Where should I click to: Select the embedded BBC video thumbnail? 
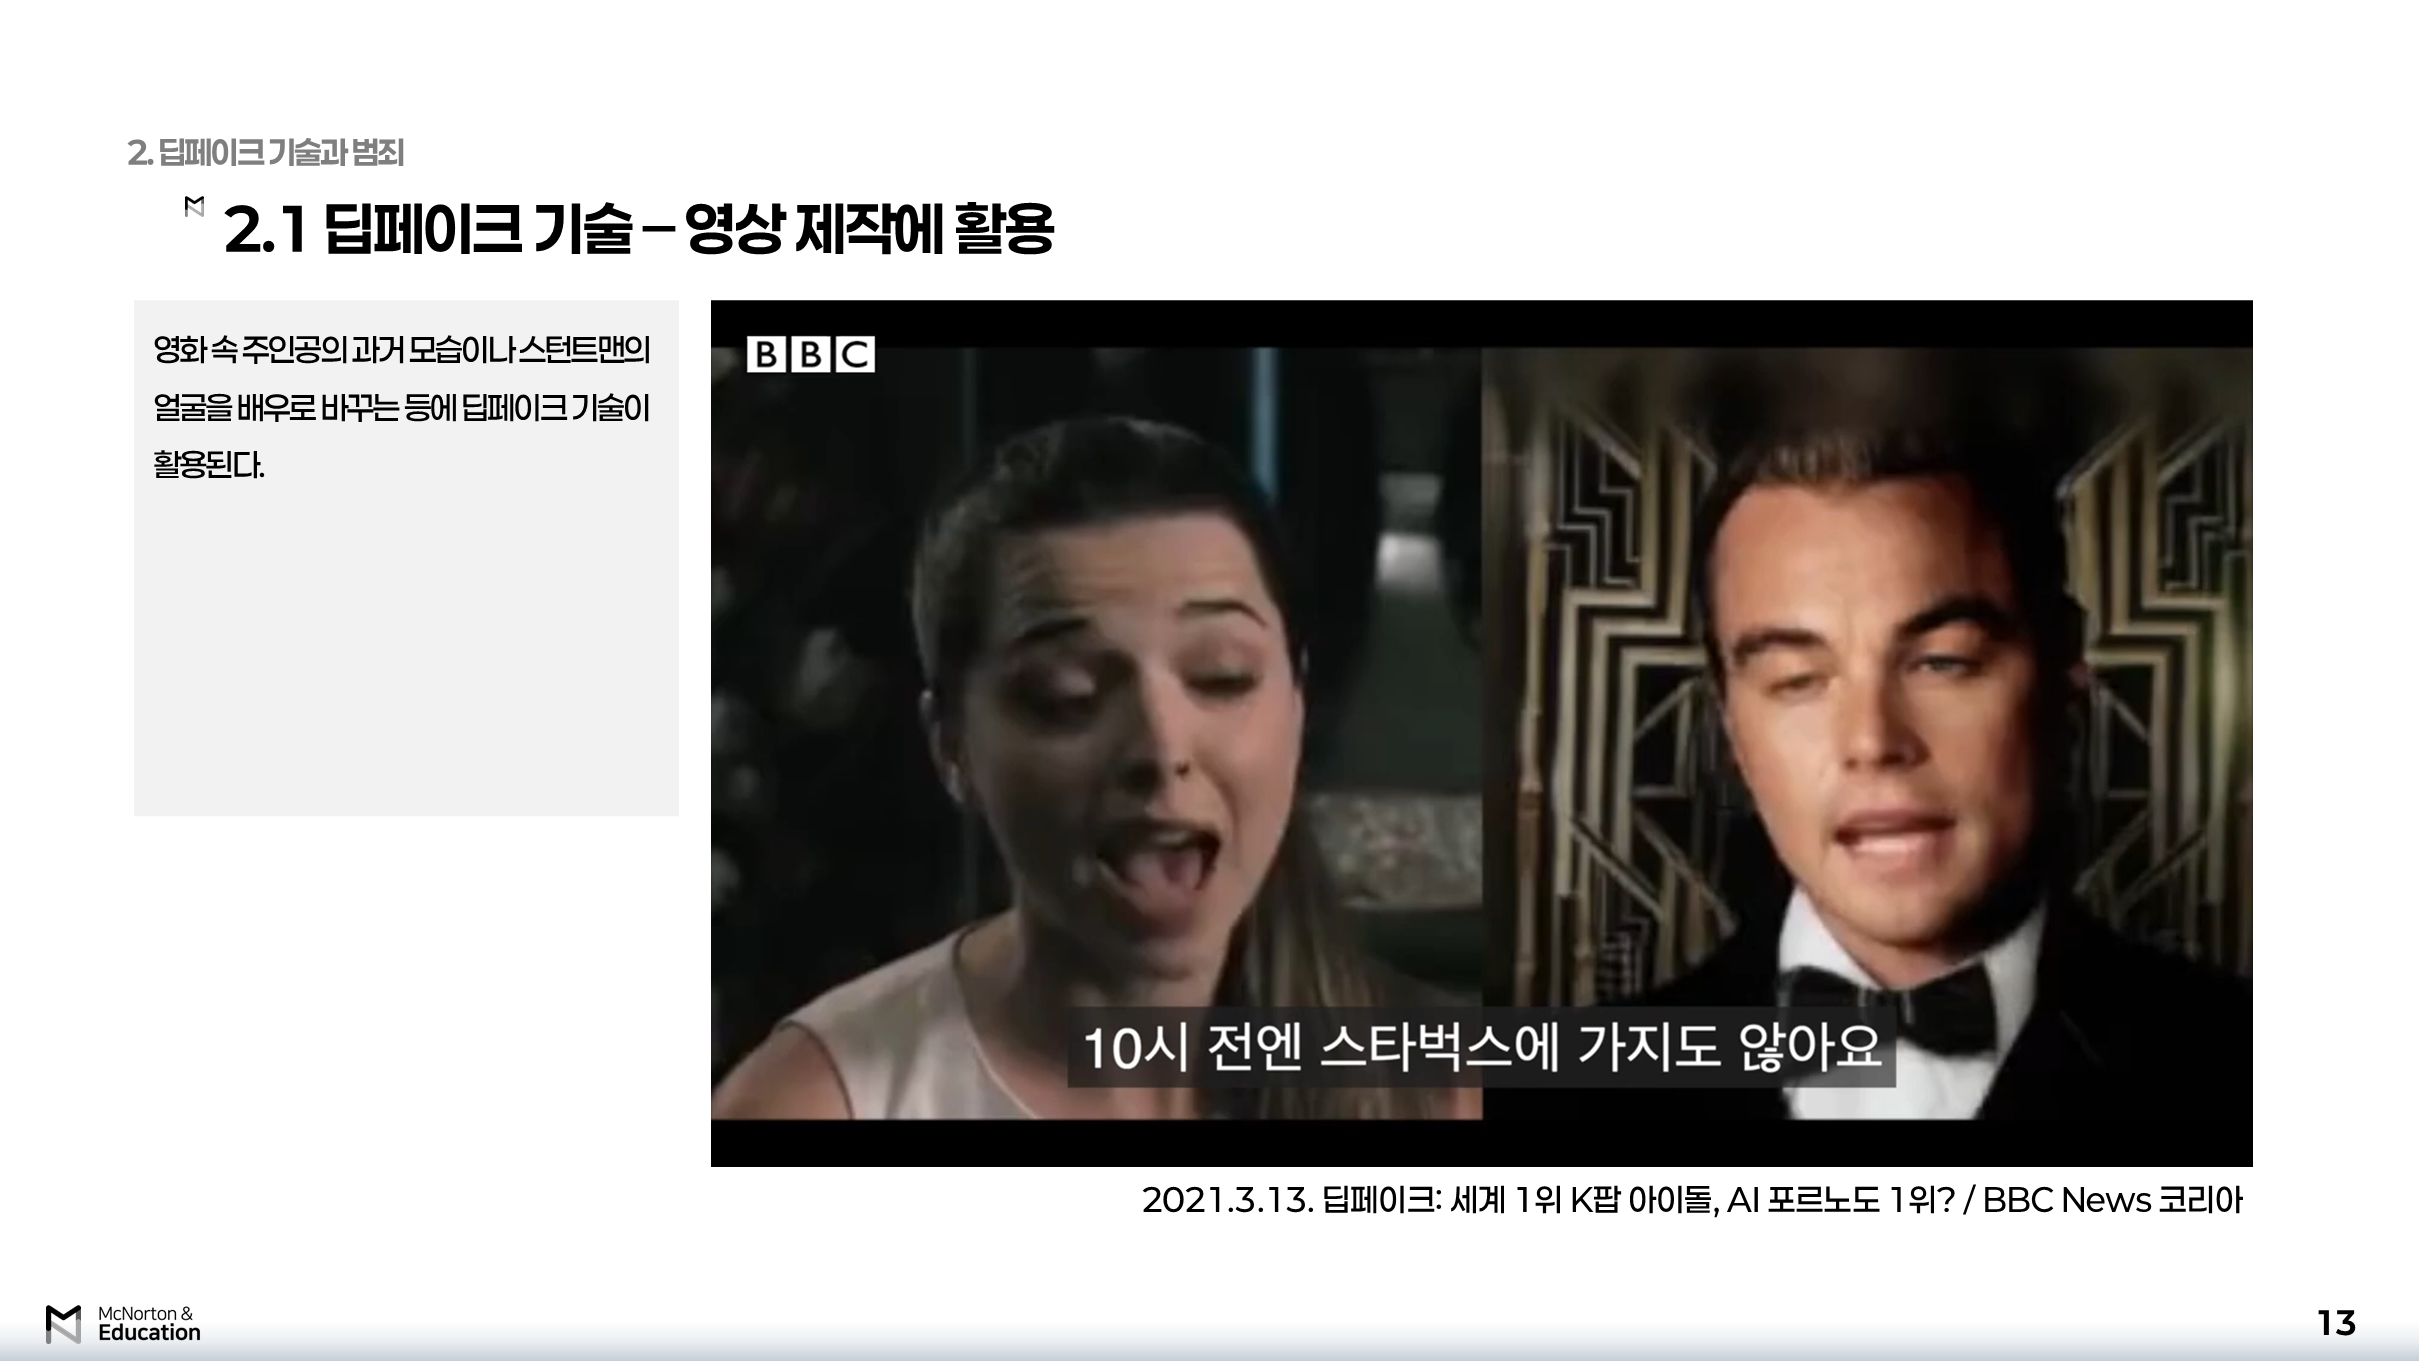[x=1481, y=733]
